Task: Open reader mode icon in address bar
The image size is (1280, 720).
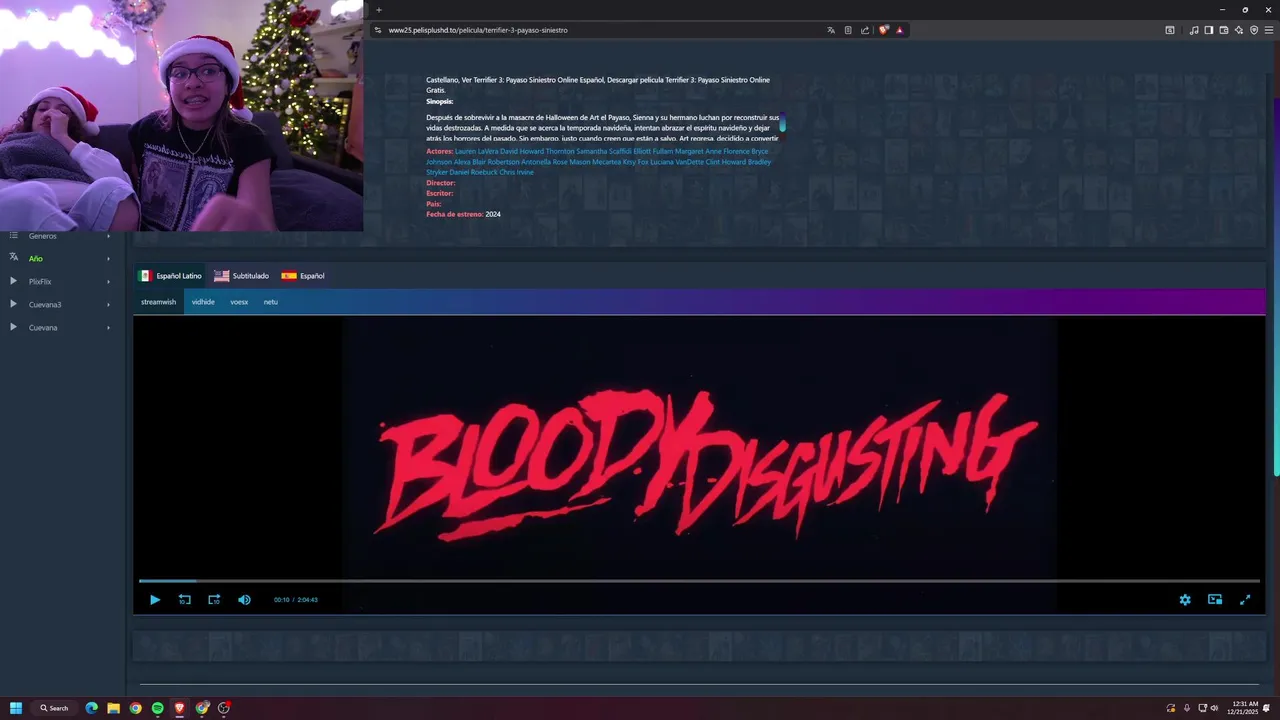Action: (848, 30)
